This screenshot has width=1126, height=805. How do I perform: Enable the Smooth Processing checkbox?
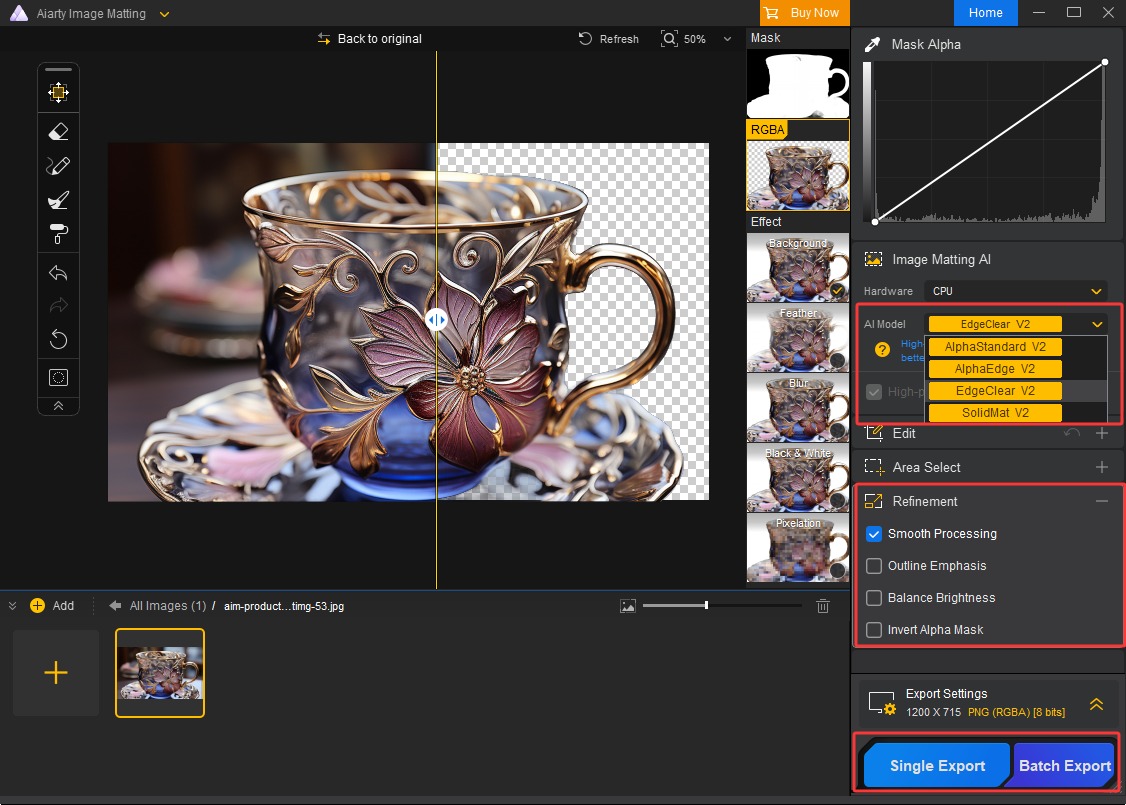point(874,534)
